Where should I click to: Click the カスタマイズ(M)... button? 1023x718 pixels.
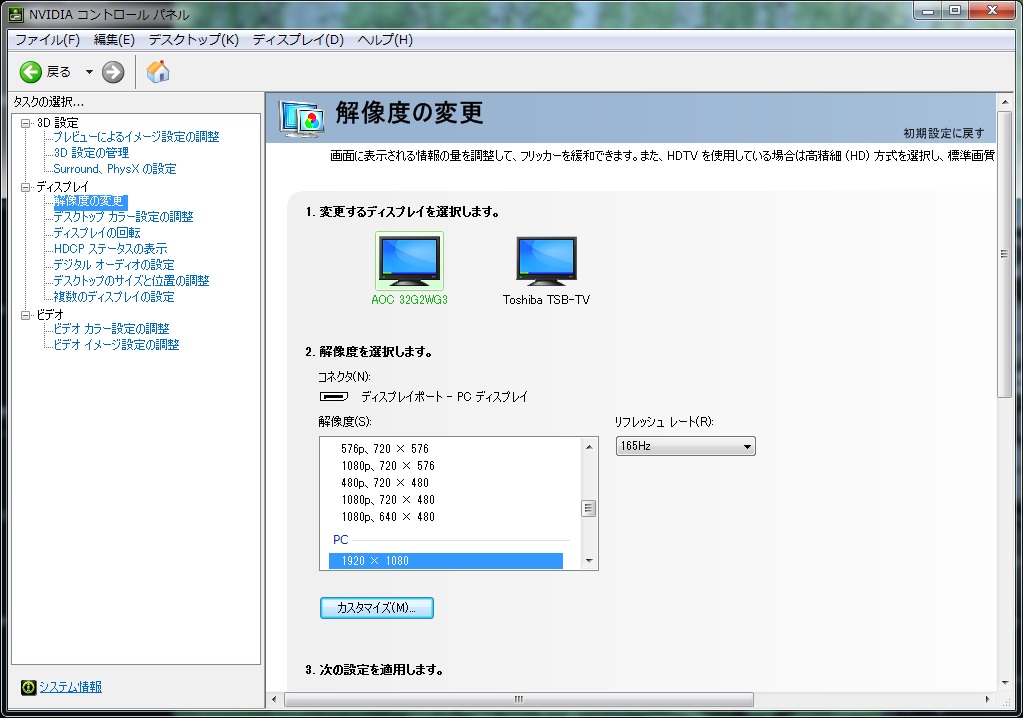click(x=376, y=608)
